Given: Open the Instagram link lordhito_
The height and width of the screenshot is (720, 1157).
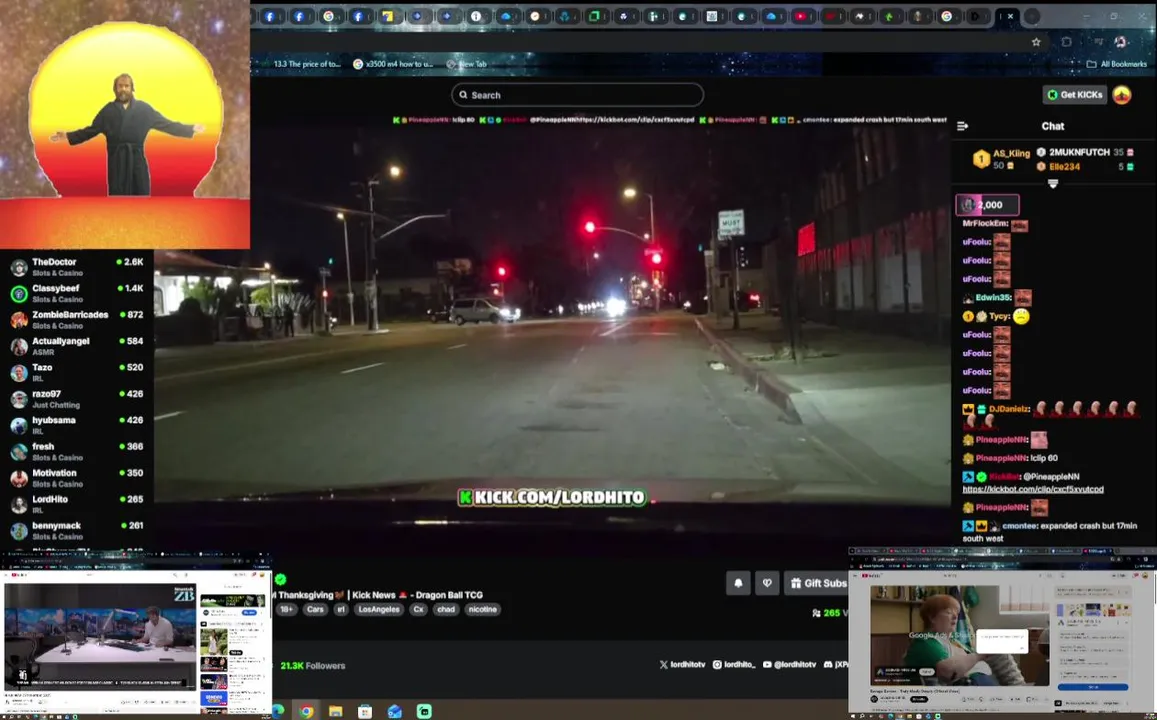Looking at the screenshot, I should 734,665.
